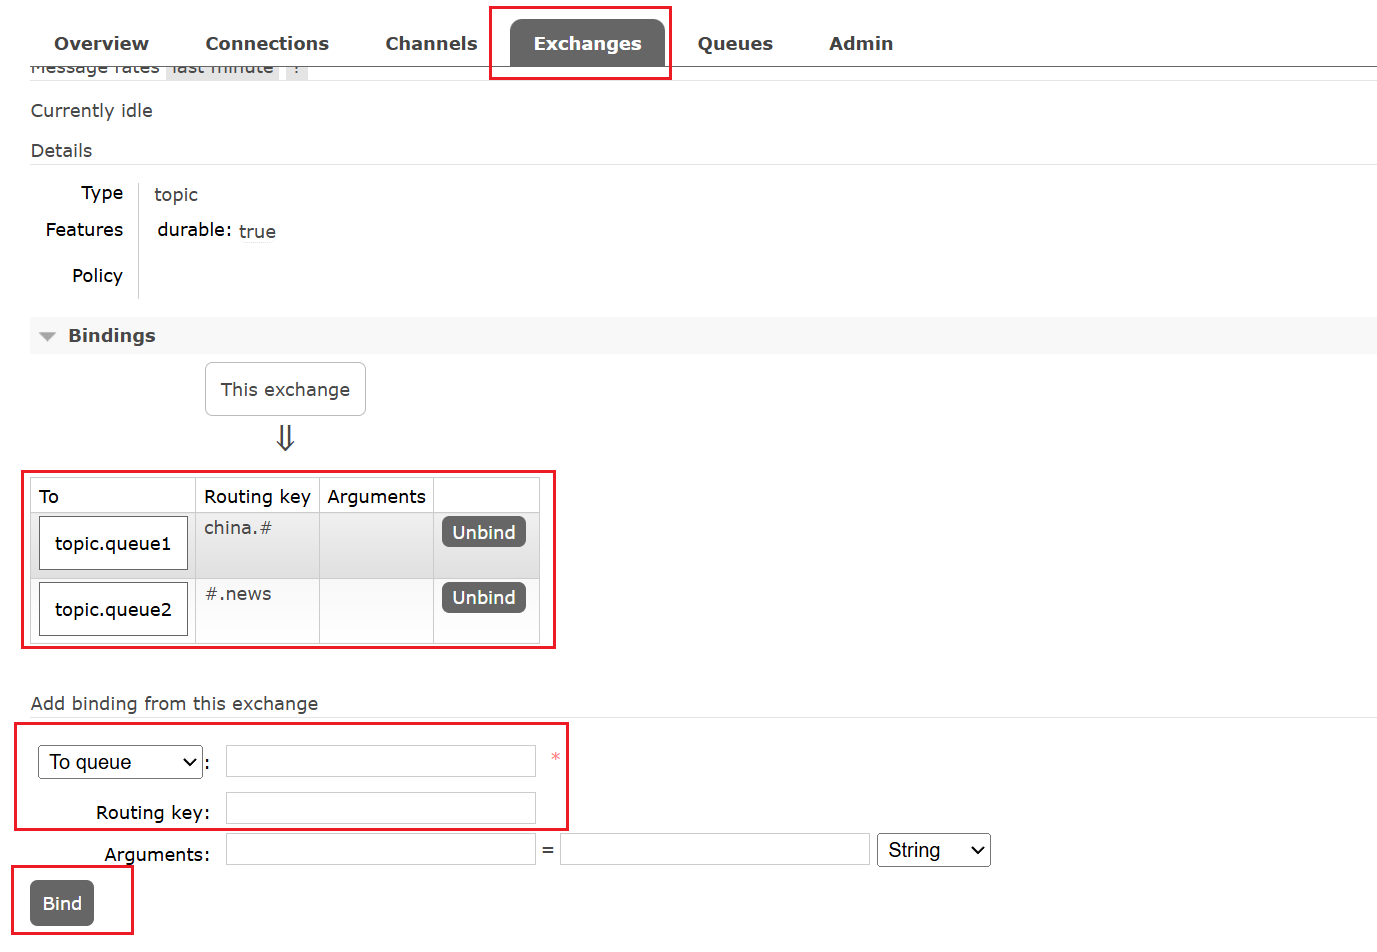Click the Add binding from this exchange heading

point(174,703)
